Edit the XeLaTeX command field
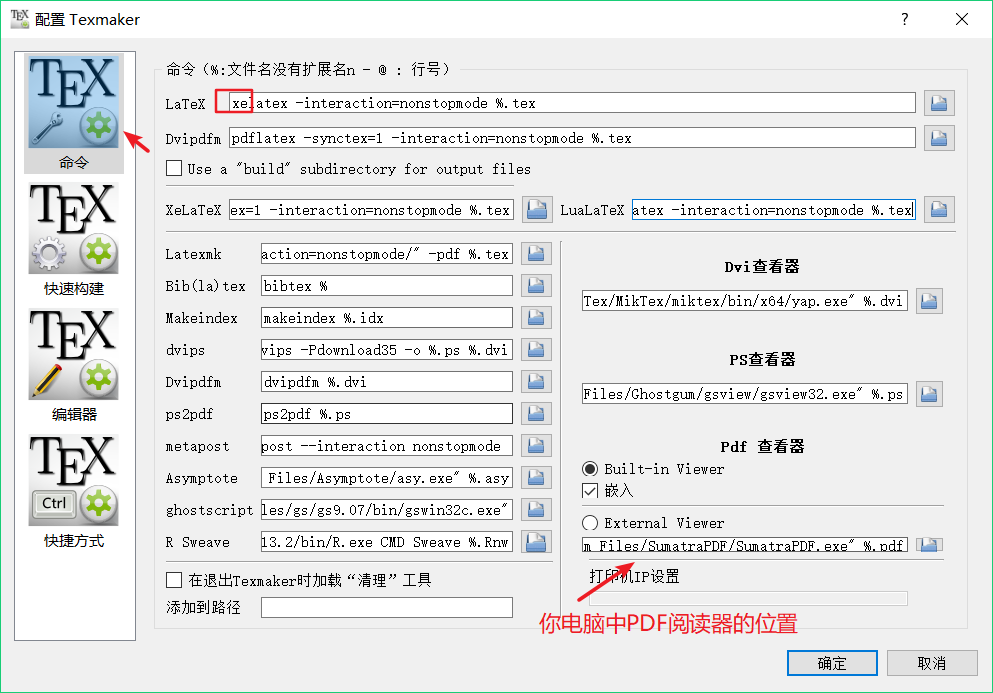The width and height of the screenshot is (993, 693). [x=370, y=210]
